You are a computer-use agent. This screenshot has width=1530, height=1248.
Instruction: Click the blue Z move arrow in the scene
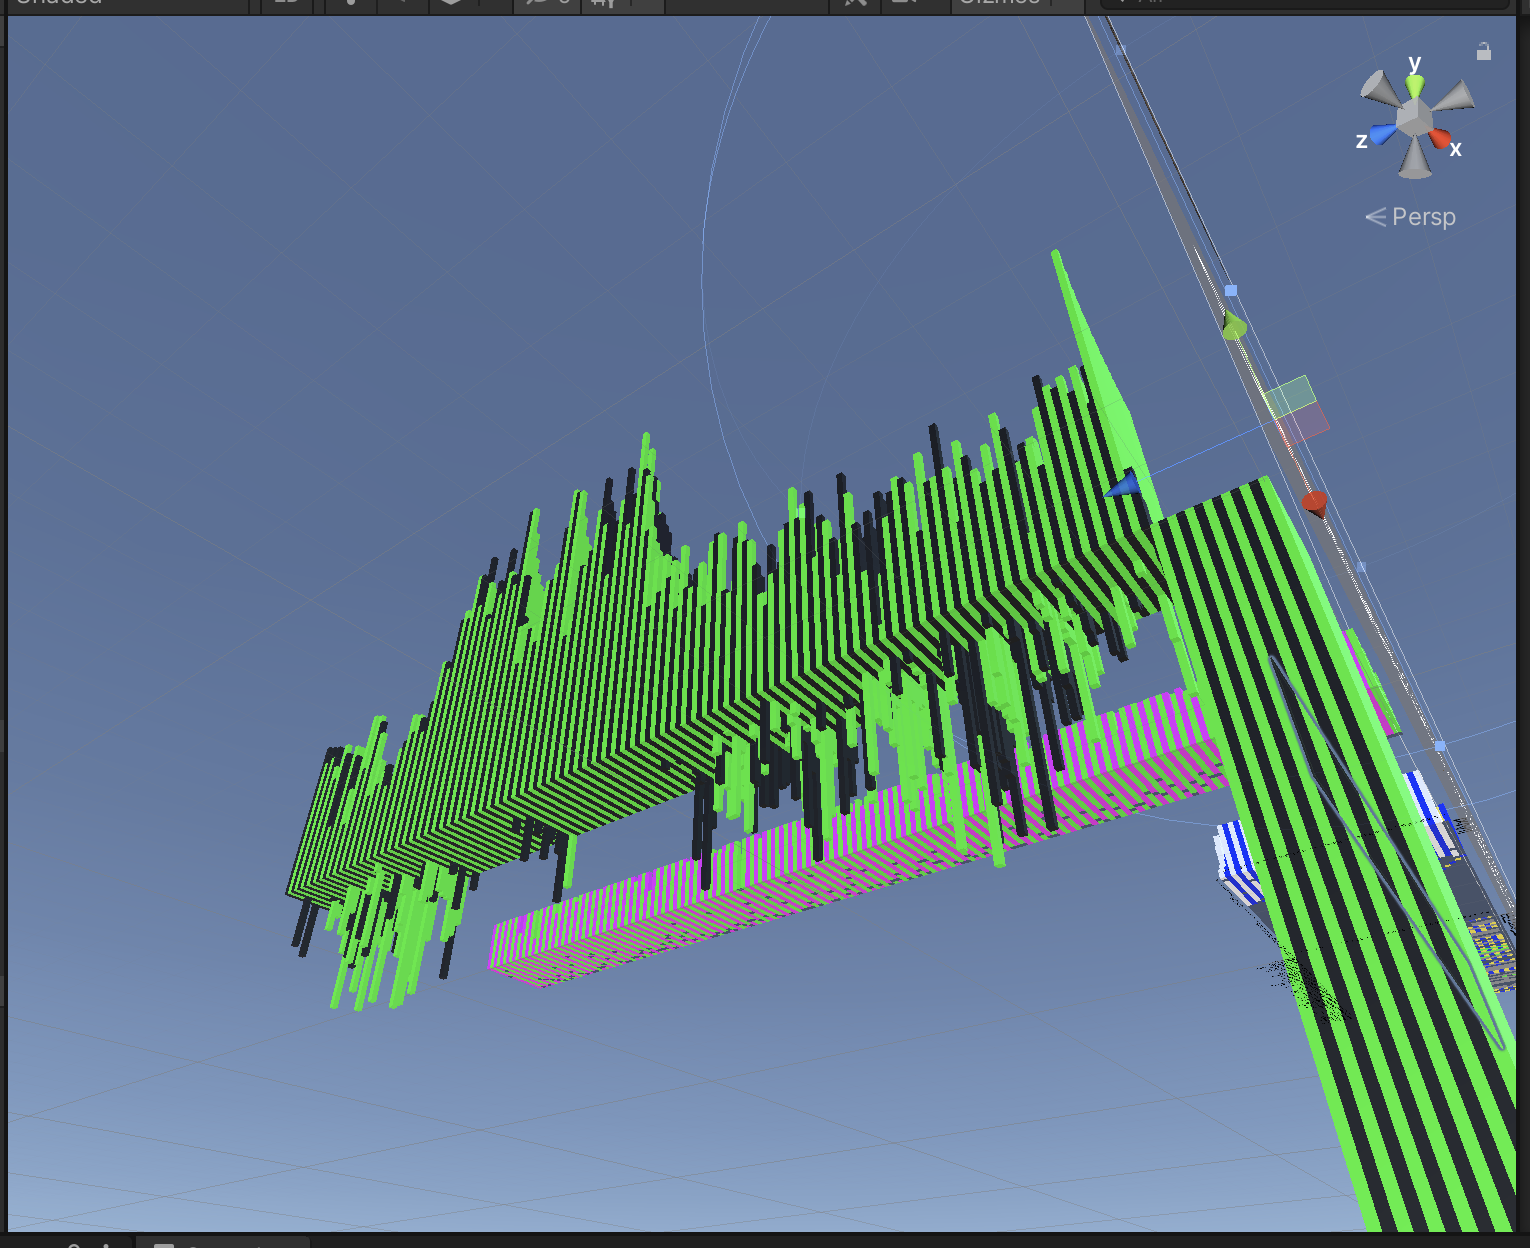(1124, 486)
